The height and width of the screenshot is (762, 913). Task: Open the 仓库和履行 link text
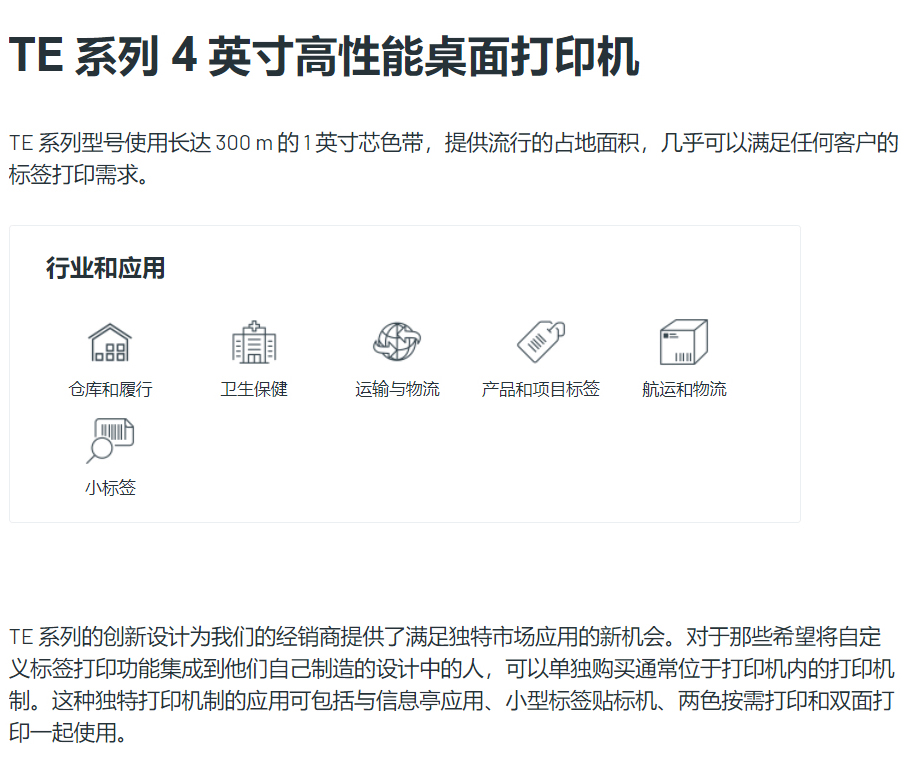(110, 389)
